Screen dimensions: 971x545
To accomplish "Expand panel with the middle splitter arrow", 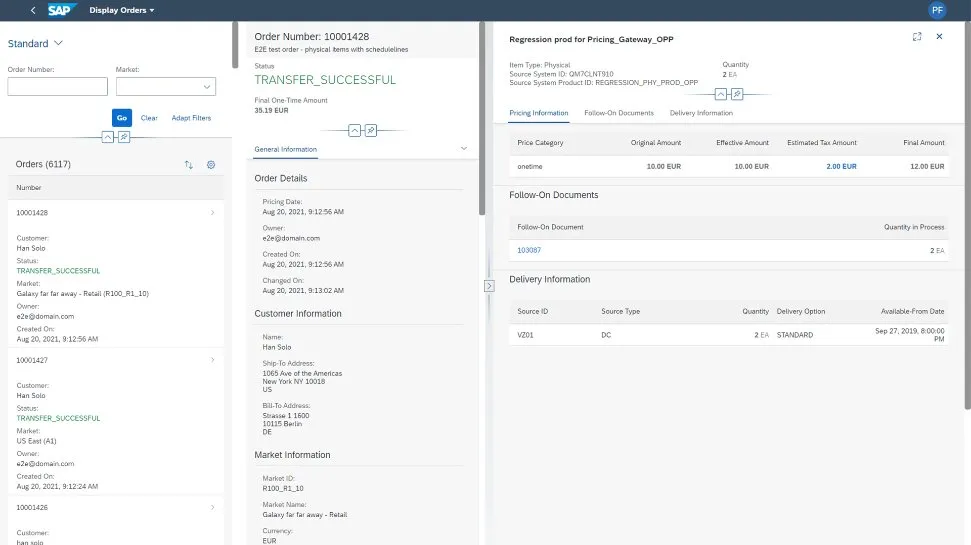I will coord(489,286).
